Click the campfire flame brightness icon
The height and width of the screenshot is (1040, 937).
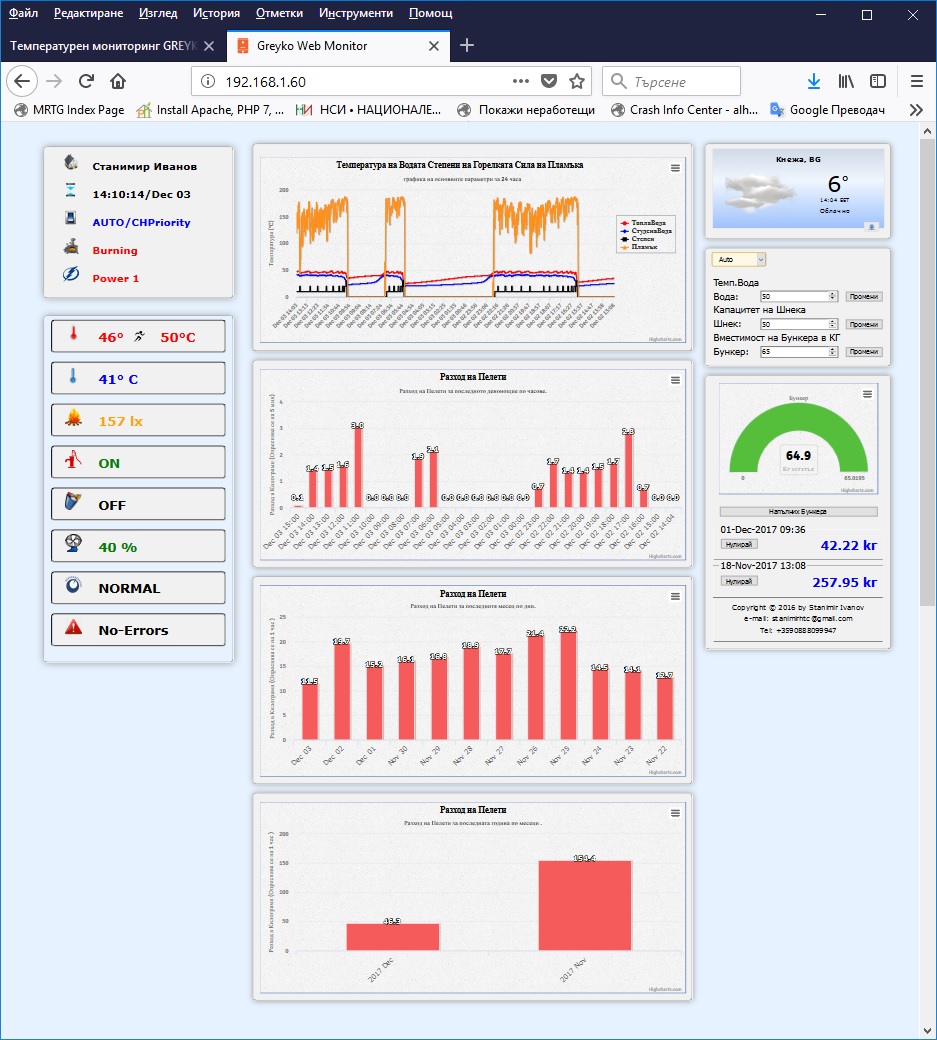click(73, 421)
